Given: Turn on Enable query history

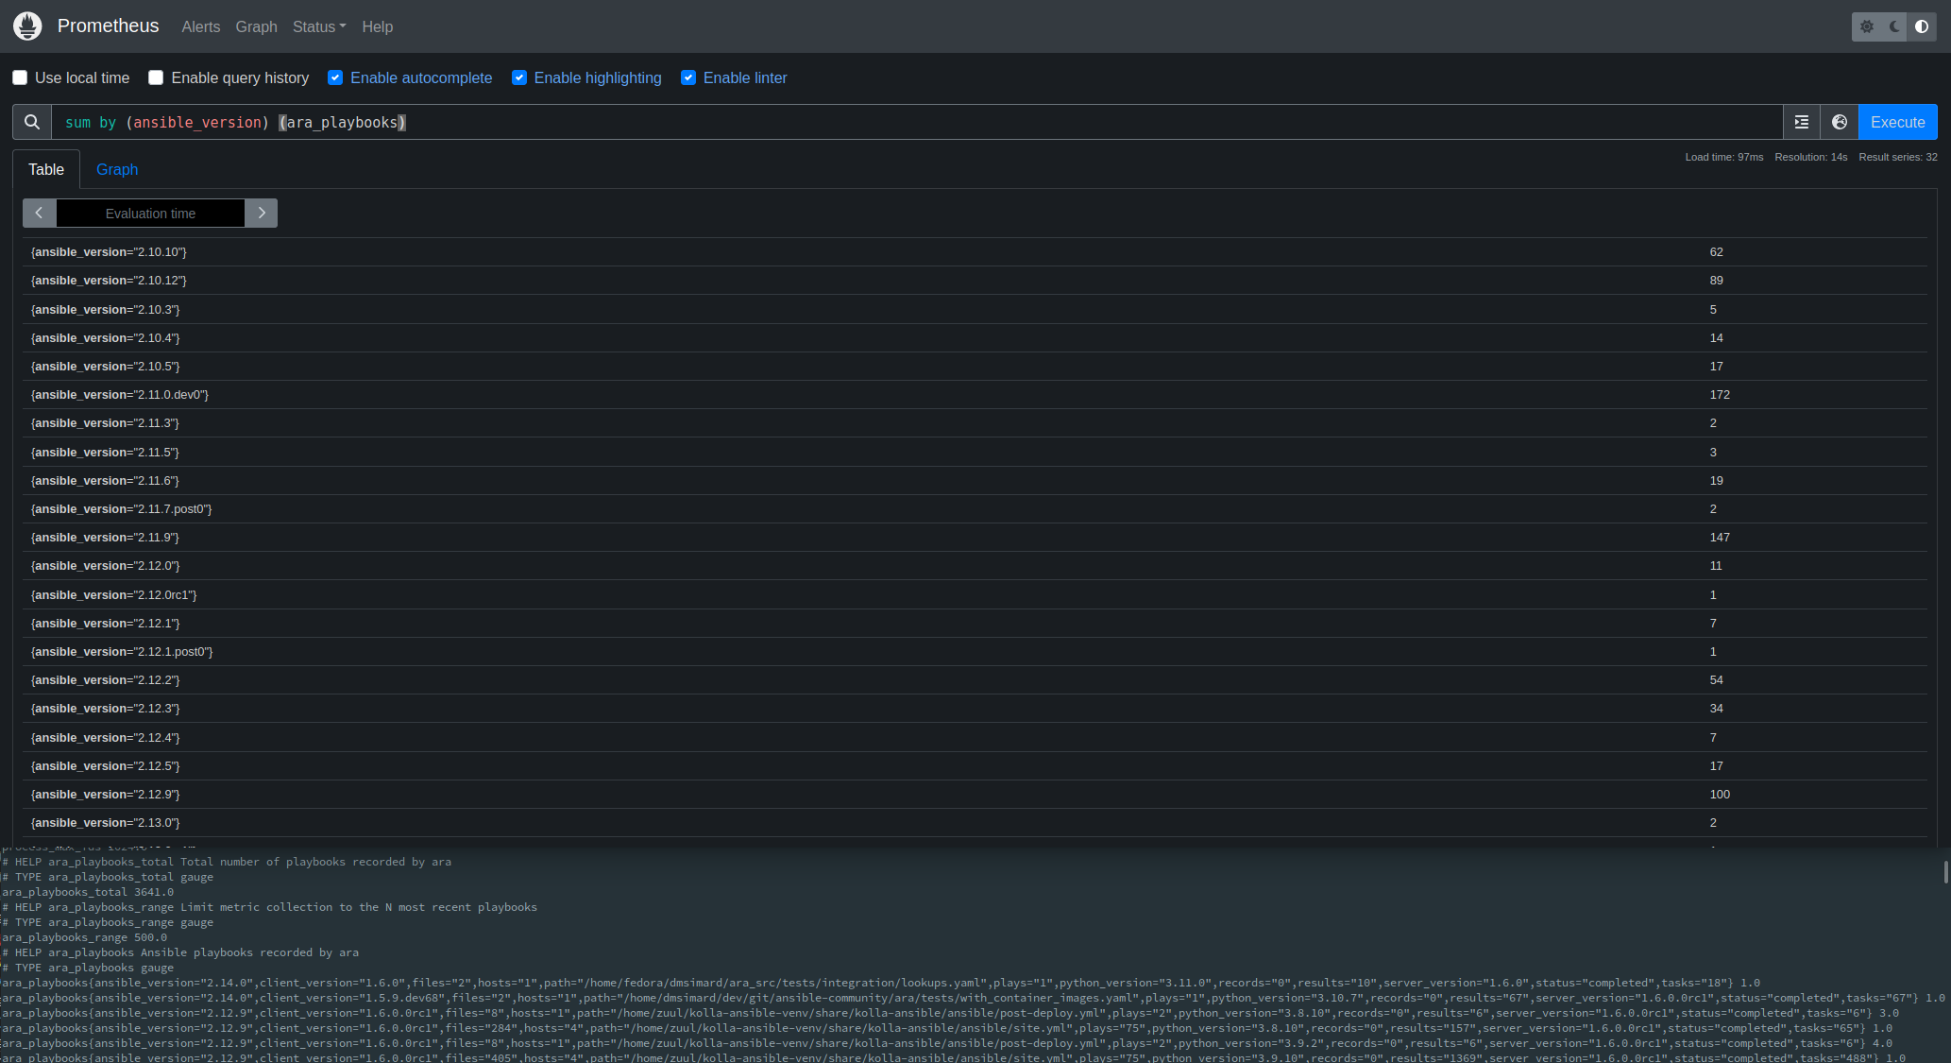Looking at the screenshot, I should pyautogui.click(x=156, y=78).
